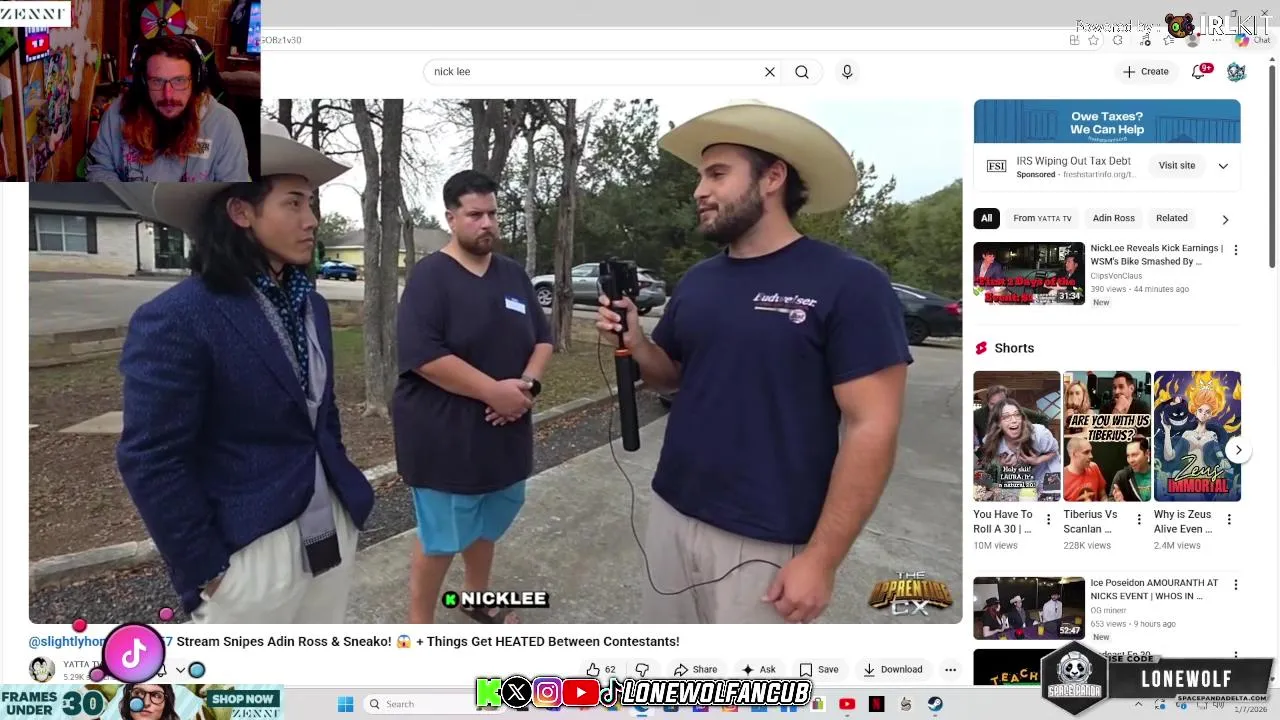Open the YouTube account avatar menu
The image size is (1280, 720).
[1237, 72]
